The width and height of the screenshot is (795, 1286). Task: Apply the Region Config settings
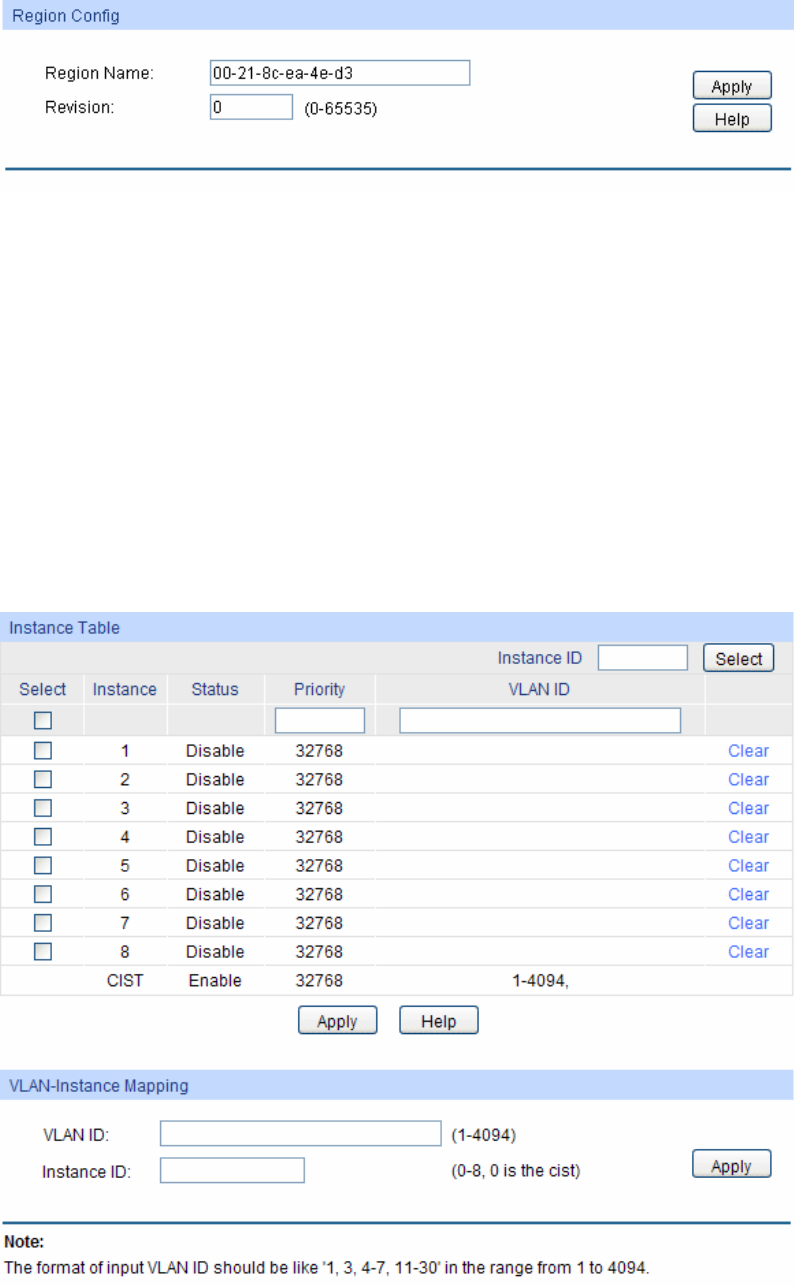pyautogui.click(x=732, y=87)
